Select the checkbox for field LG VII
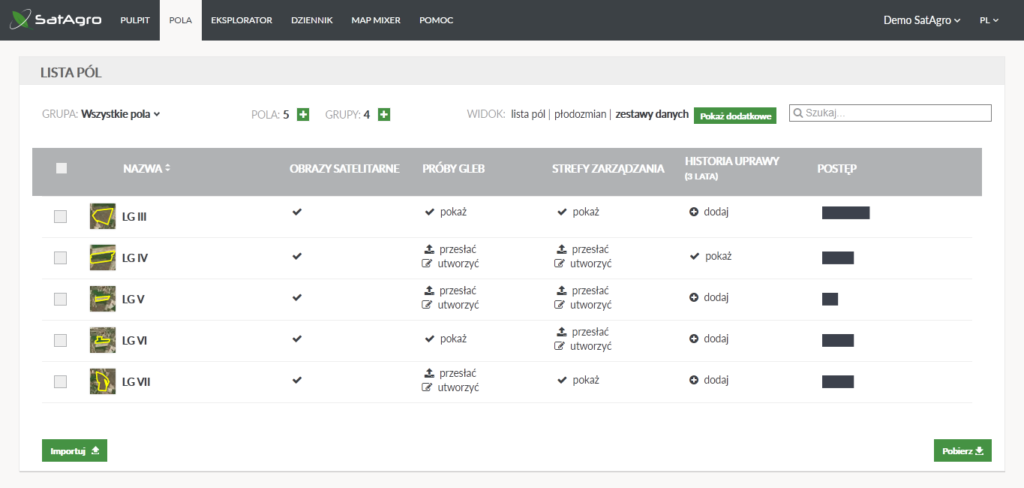The width and height of the screenshot is (1024, 488). click(x=61, y=381)
